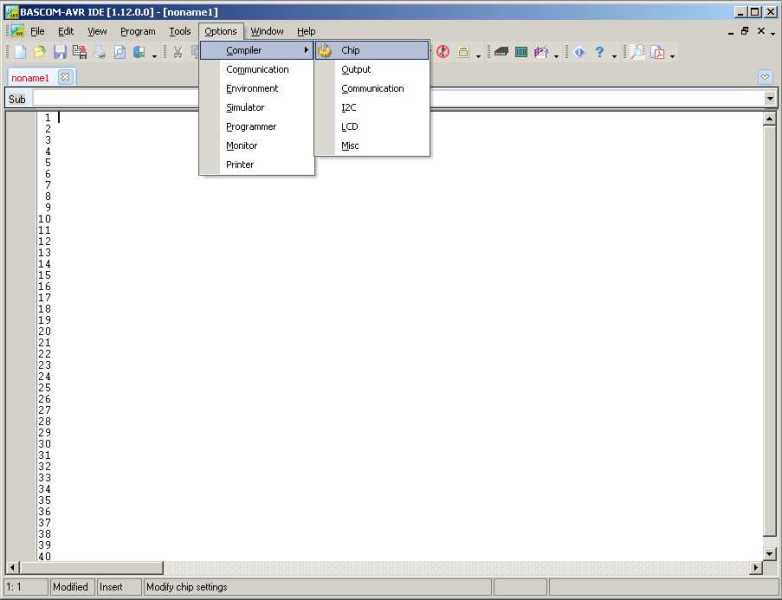Select Programmer in Options menu
Image resolution: width=782 pixels, height=600 pixels.
pyautogui.click(x=257, y=127)
